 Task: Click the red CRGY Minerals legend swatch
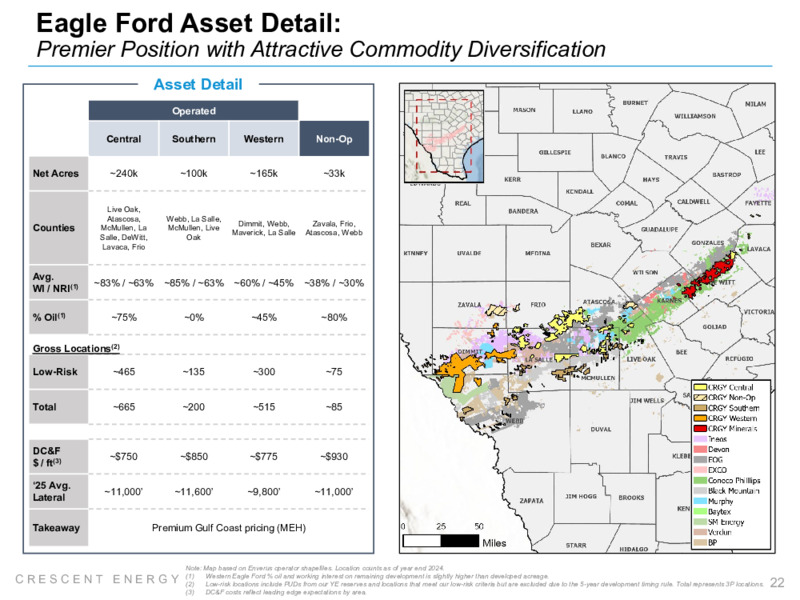700,429
